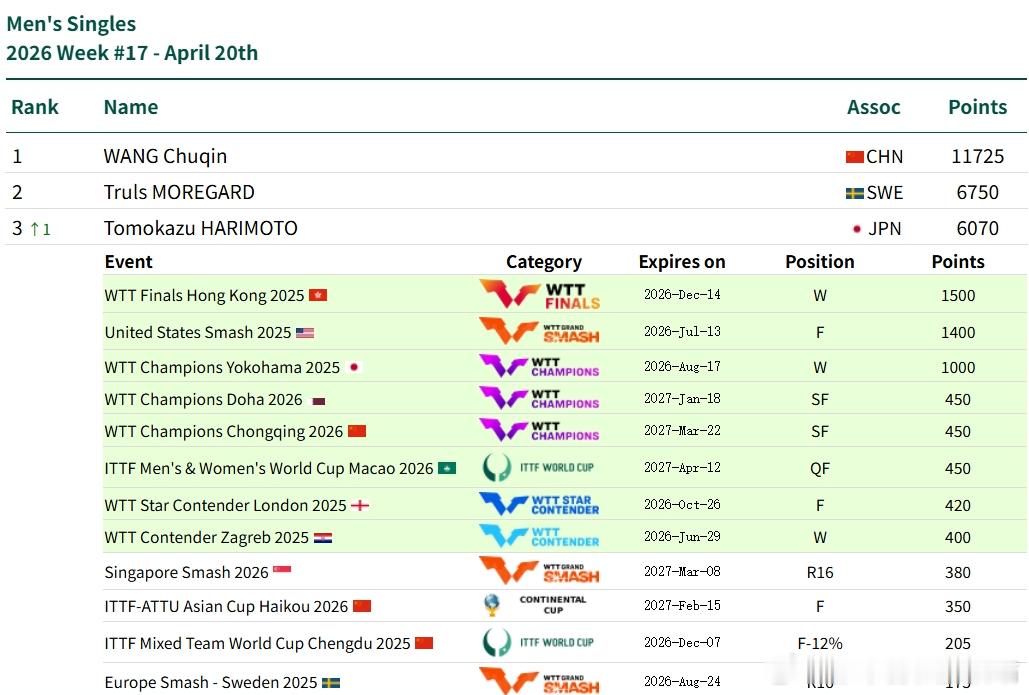This screenshot has width=1029, height=695.
Task: Open Truls MOREGARD's ranking row
Action: pos(516,192)
